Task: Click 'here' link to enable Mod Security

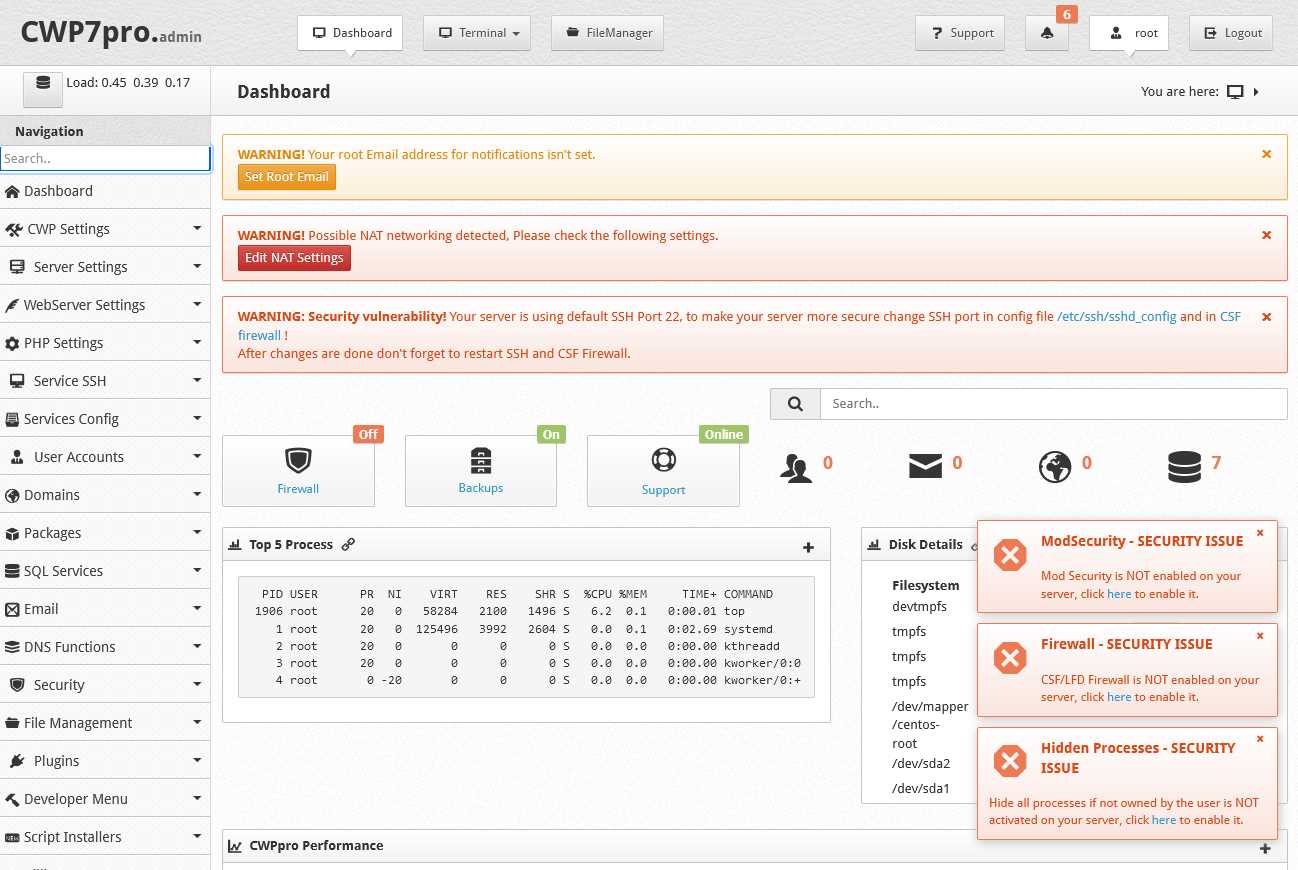Action: [1119, 594]
